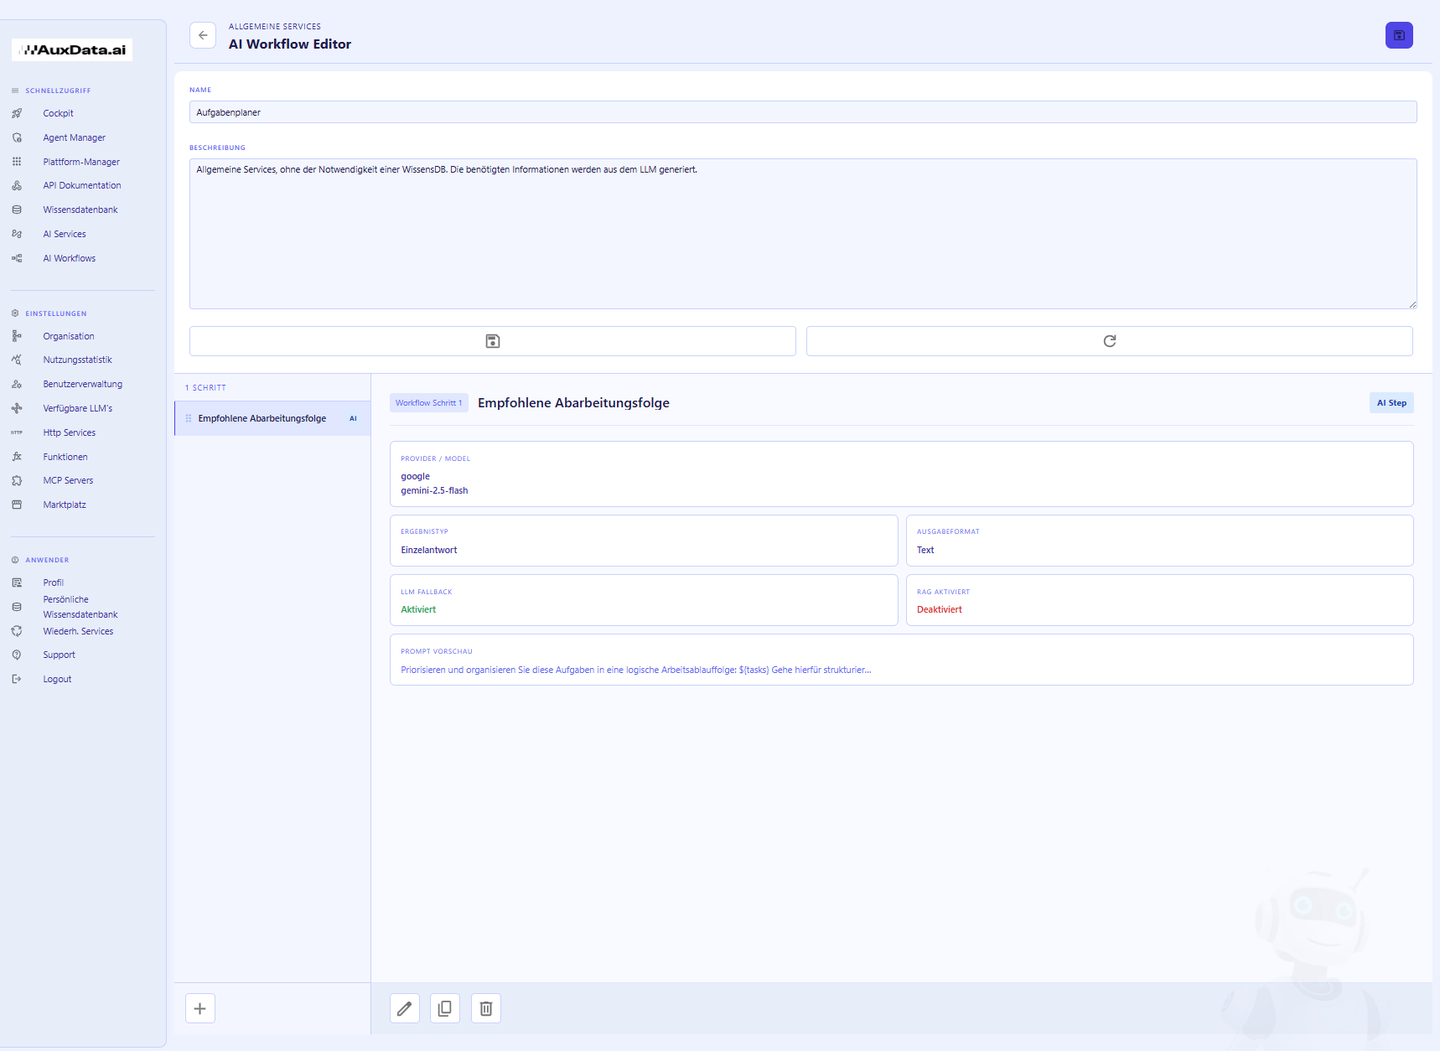Click the Logout icon
Image resolution: width=1440 pixels, height=1051 pixels.
click(17, 679)
